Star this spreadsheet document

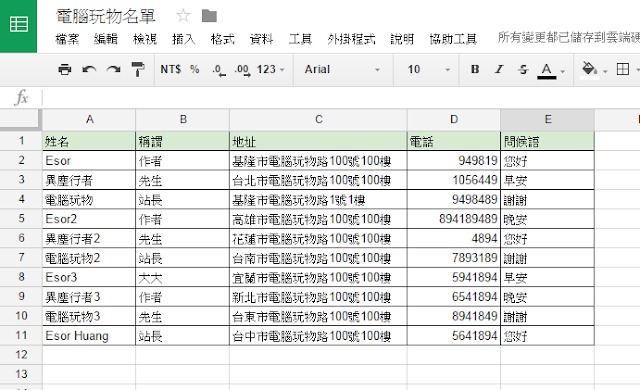[x=183, y=16]
